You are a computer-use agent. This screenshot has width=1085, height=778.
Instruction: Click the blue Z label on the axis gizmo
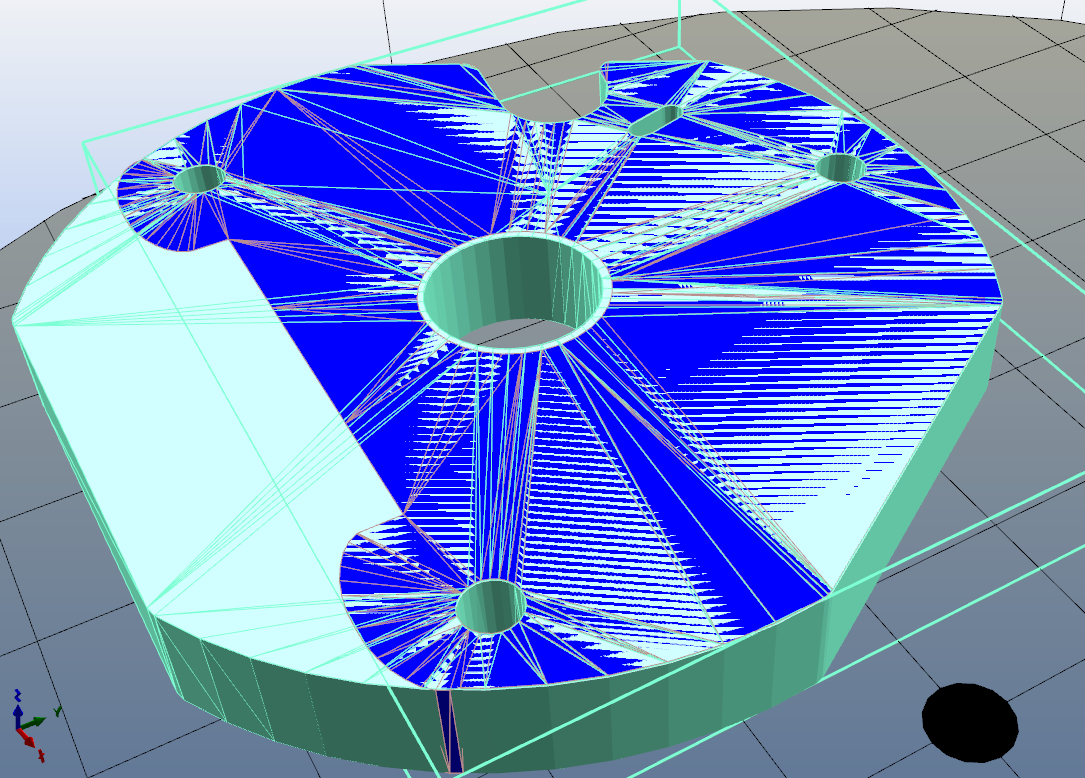pyautogui.click(x=17, y=694)
